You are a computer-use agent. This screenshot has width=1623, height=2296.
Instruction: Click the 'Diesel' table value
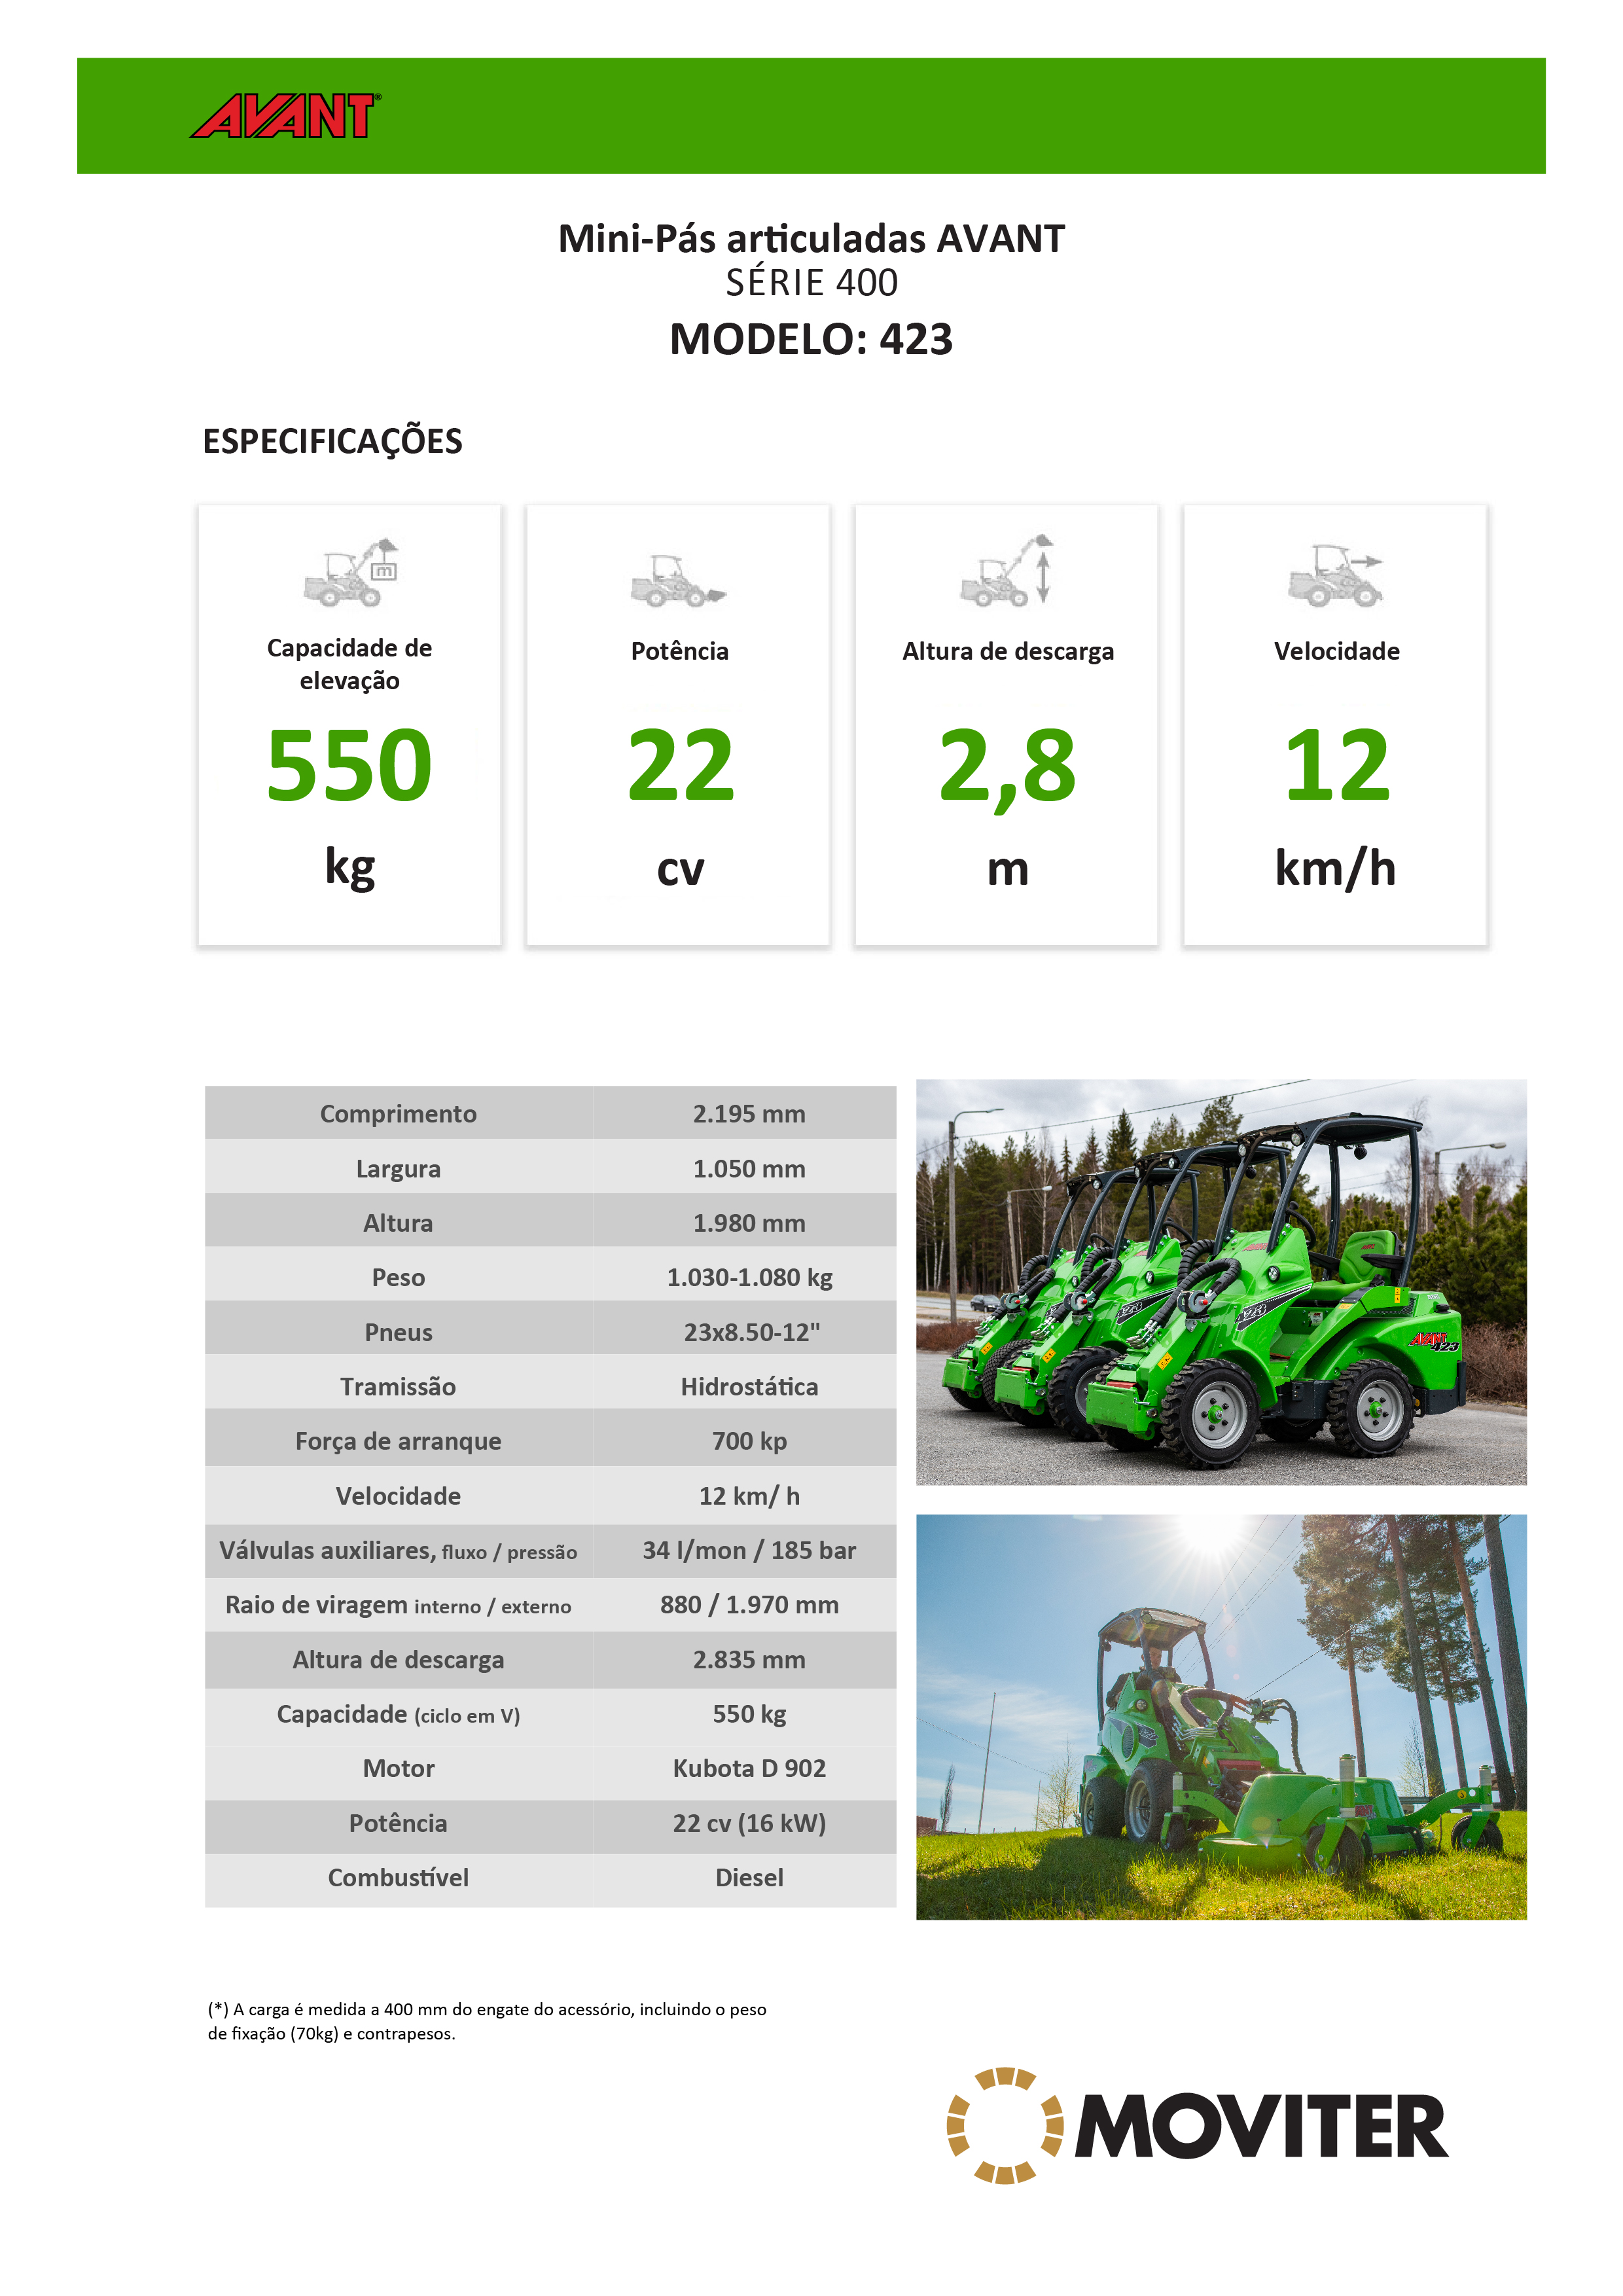coord(749,1878)
